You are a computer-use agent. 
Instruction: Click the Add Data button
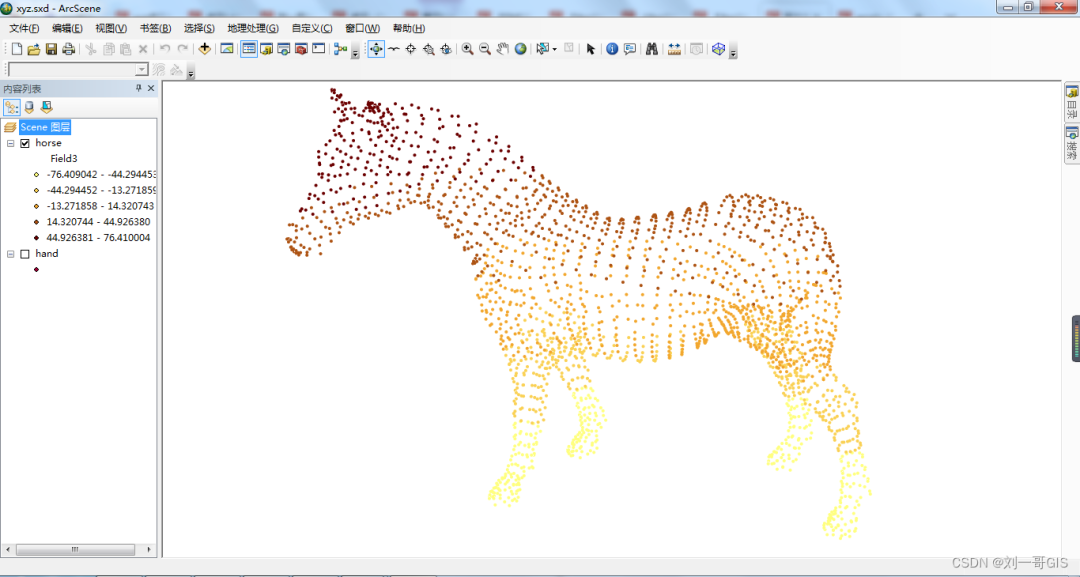[x=205, y=49]
